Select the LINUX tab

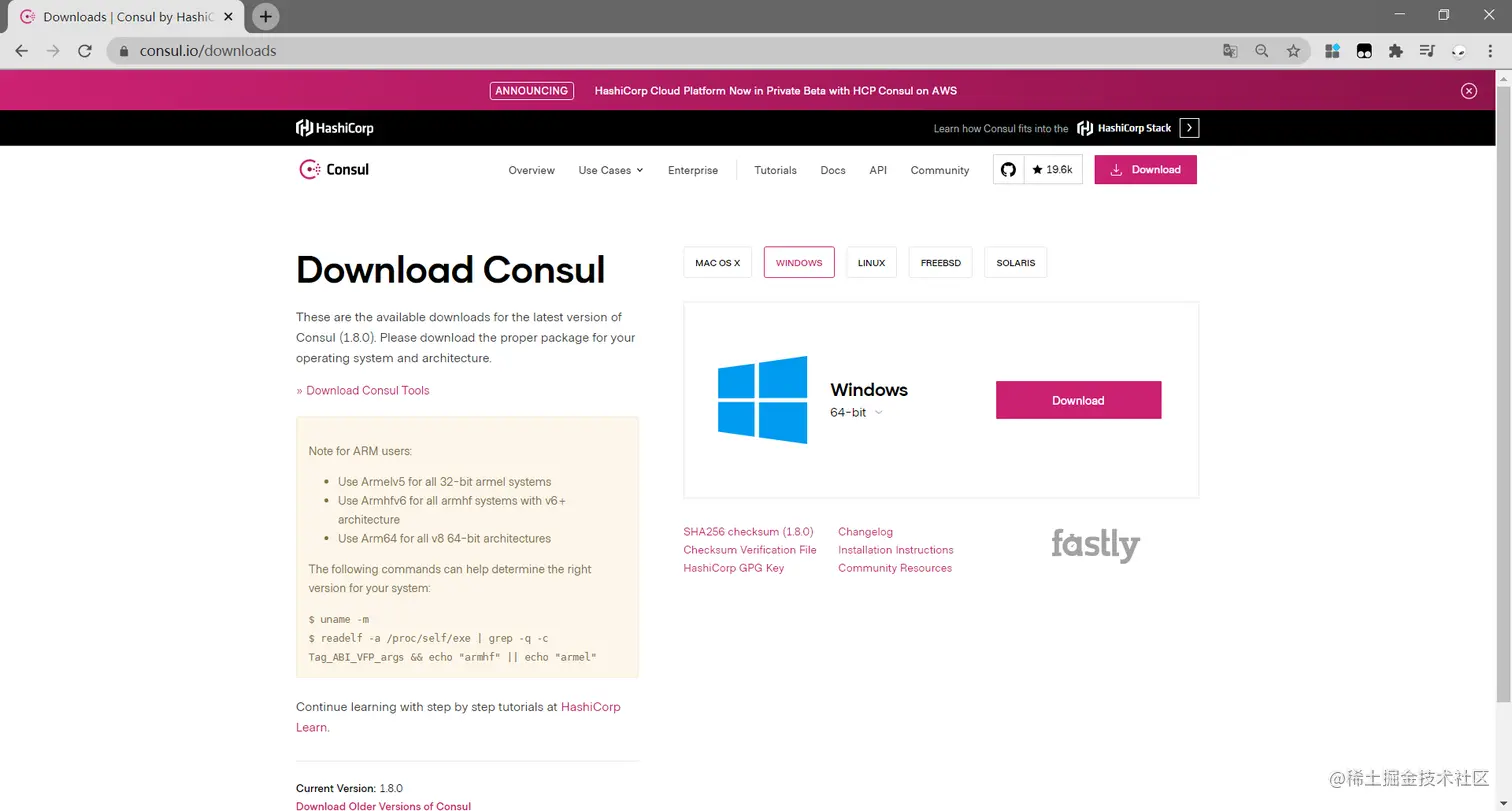point(871,263)
